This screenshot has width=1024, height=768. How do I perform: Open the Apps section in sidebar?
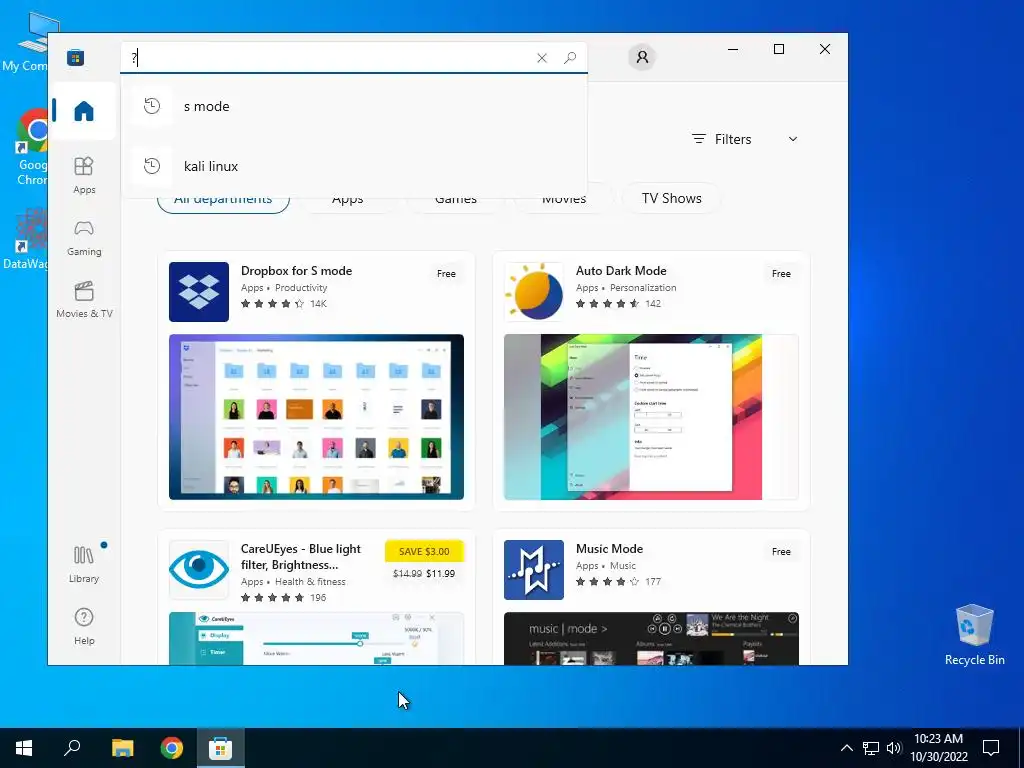(84, 175)
